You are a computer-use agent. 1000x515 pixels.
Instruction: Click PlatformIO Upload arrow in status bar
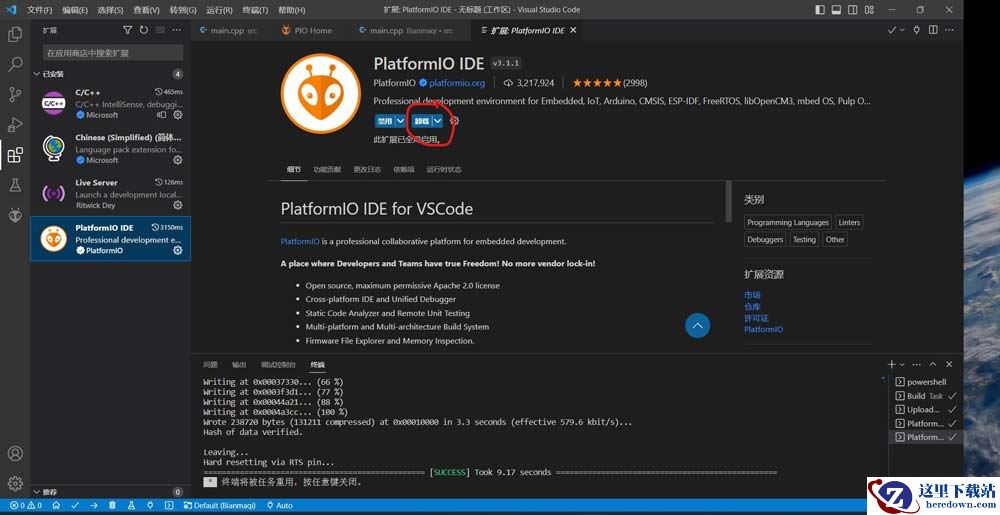(x=94, y=505)
